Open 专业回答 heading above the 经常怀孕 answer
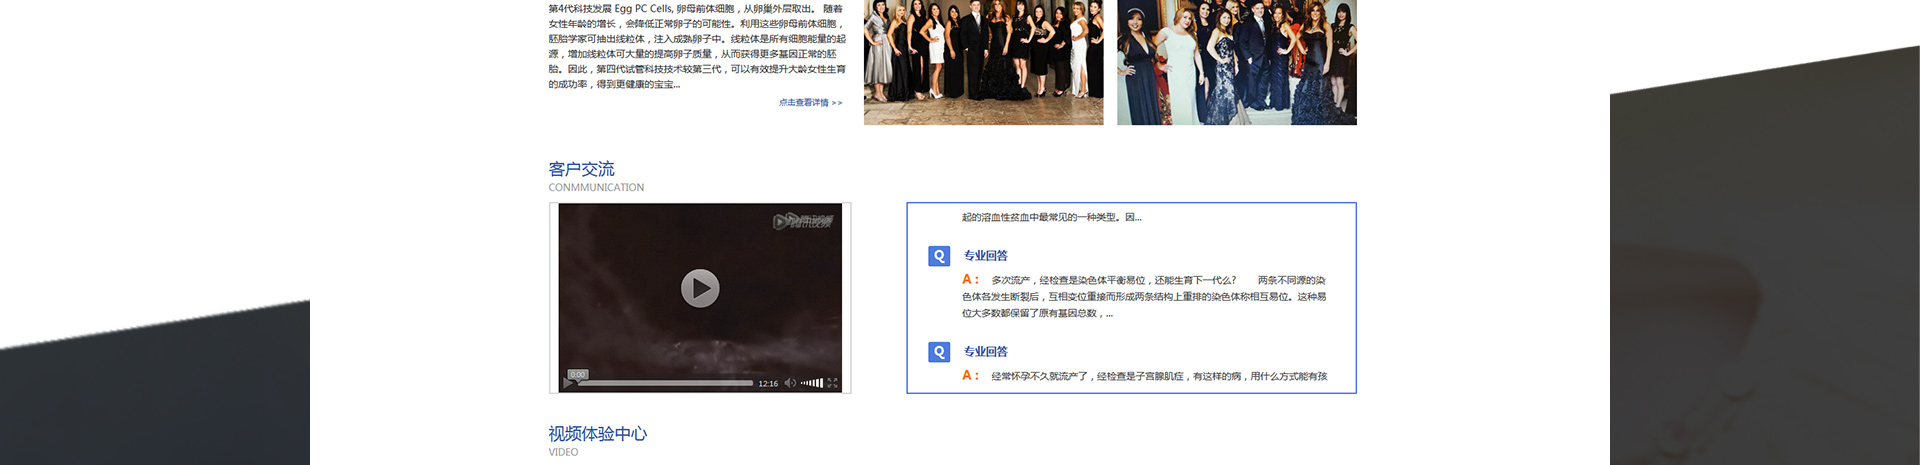Screen dimensions: 1920x465 pos(985,352)
